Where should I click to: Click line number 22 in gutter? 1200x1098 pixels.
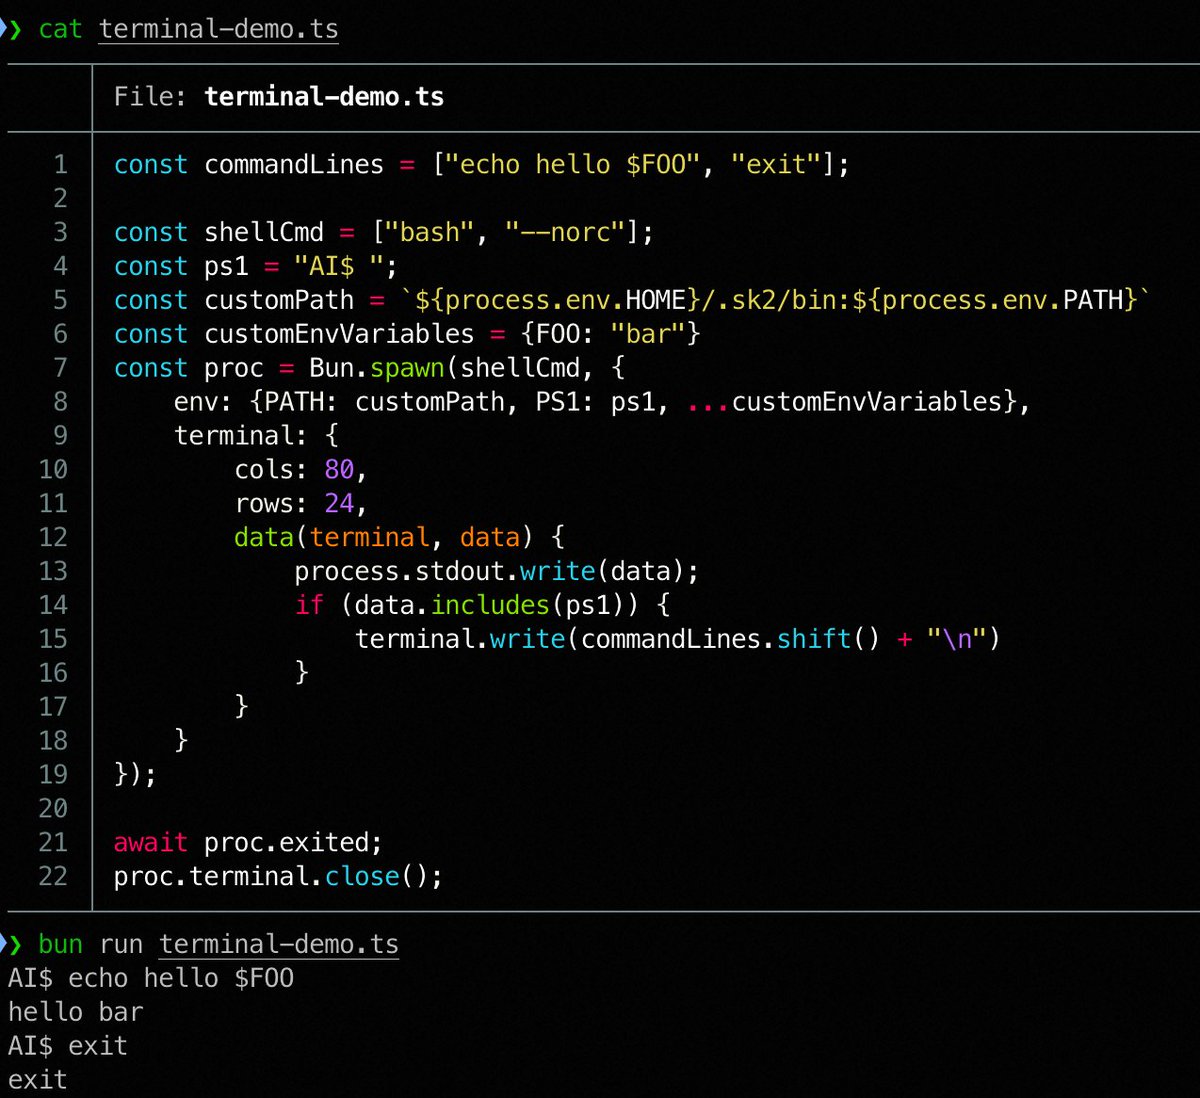[53, 876]
